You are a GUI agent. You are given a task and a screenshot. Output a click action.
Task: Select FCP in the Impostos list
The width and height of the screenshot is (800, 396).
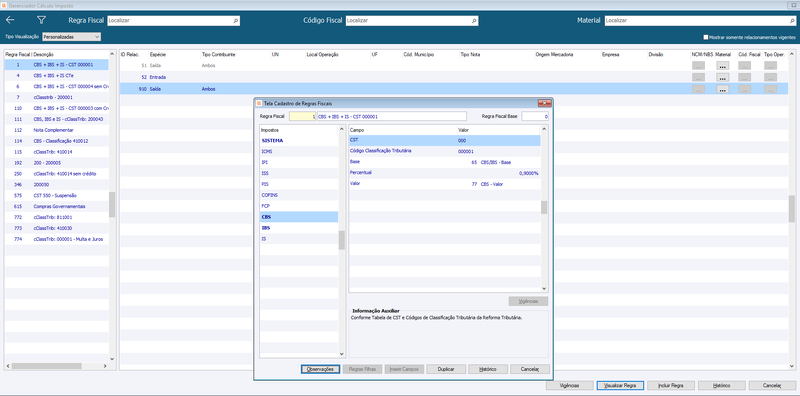pos(298,206)
